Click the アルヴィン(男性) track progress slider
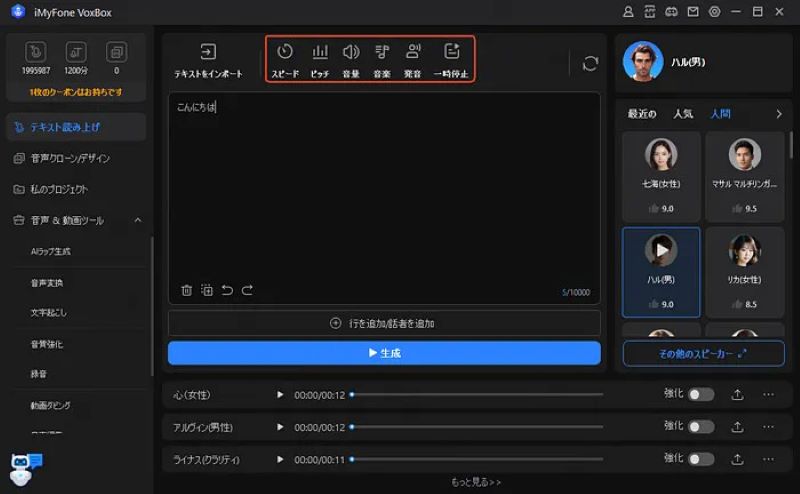The width and height of the screenshot is (800, 494). coord(476,427)
